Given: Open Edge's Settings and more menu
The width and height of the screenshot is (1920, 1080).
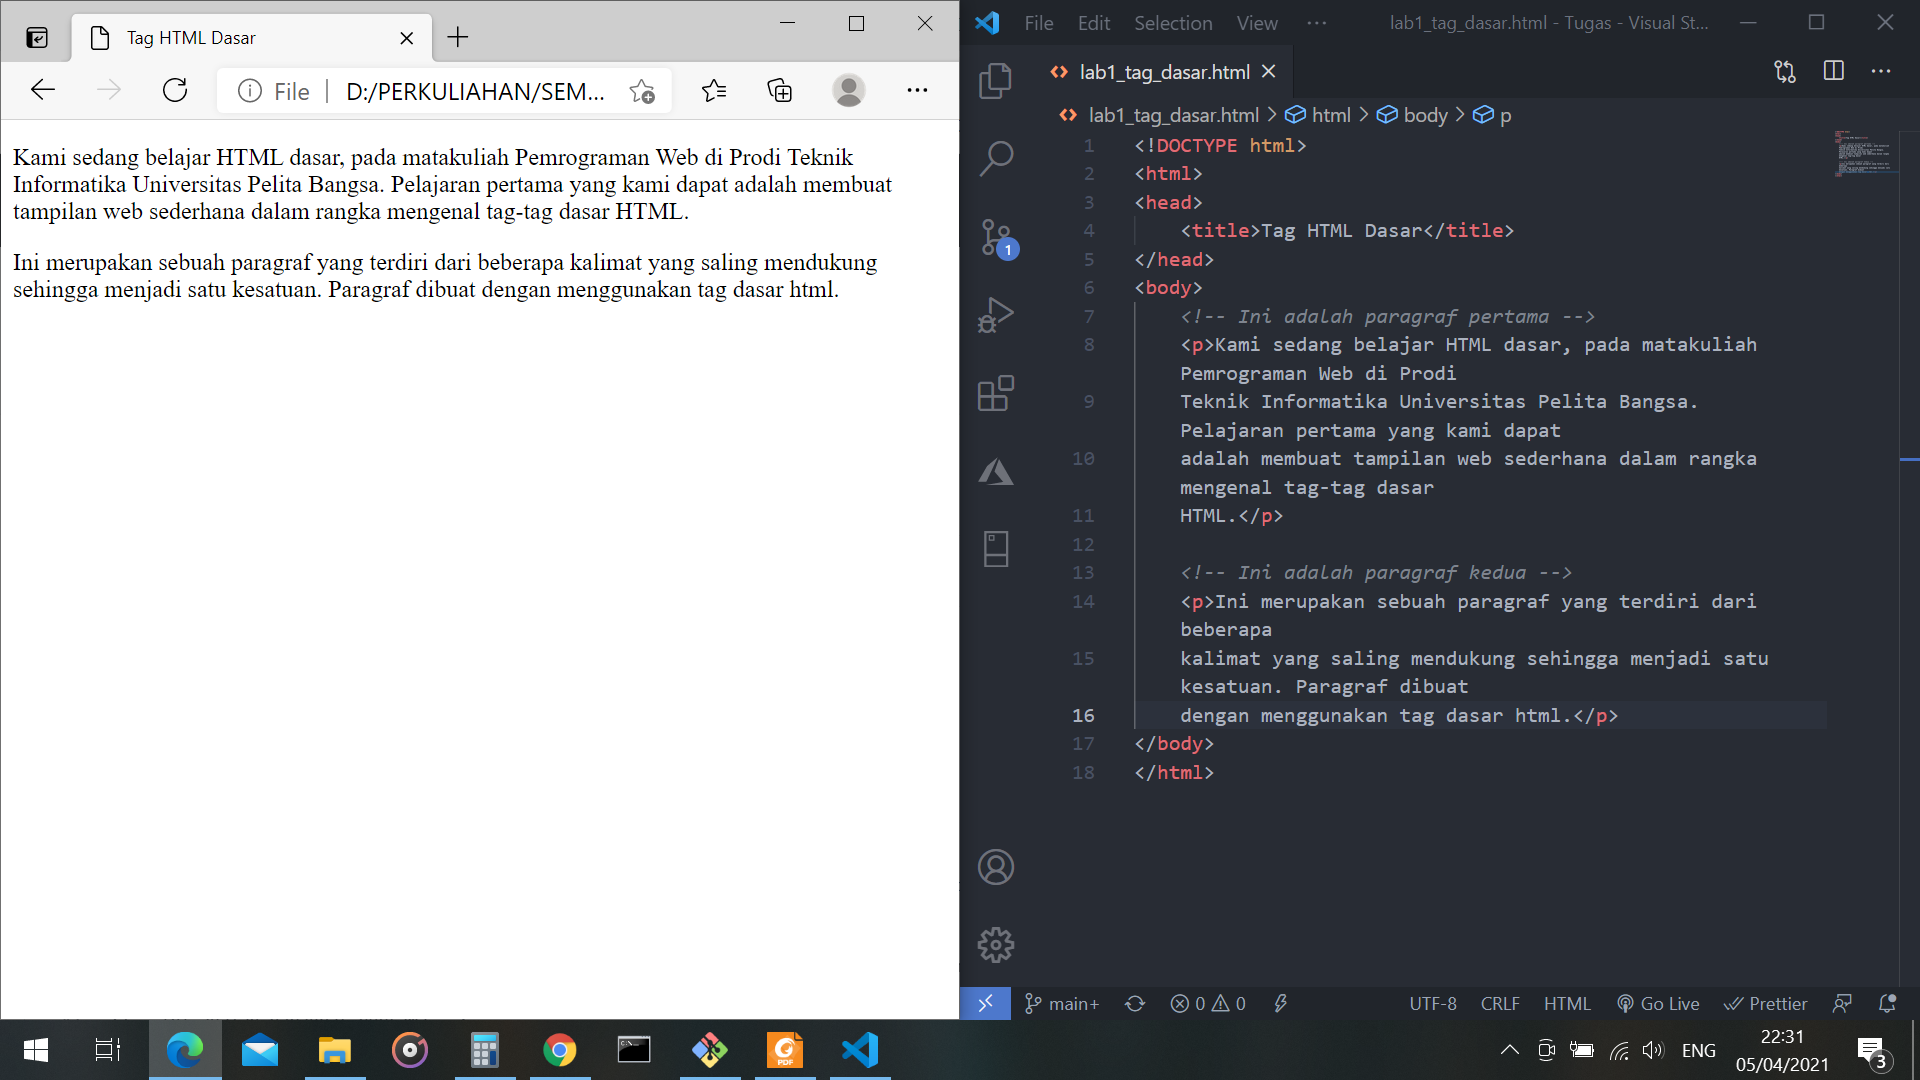Looking at the screenshot, I should (x=917, y=90).
